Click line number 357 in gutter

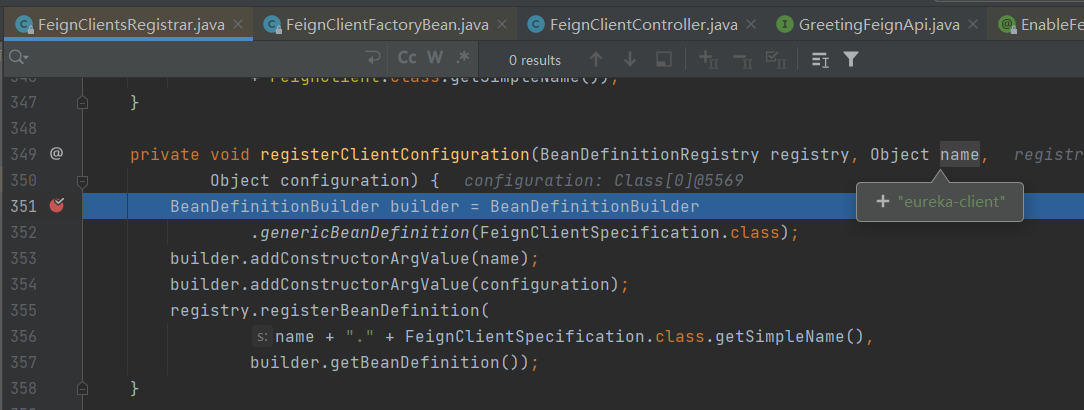[x=24, y=362]
